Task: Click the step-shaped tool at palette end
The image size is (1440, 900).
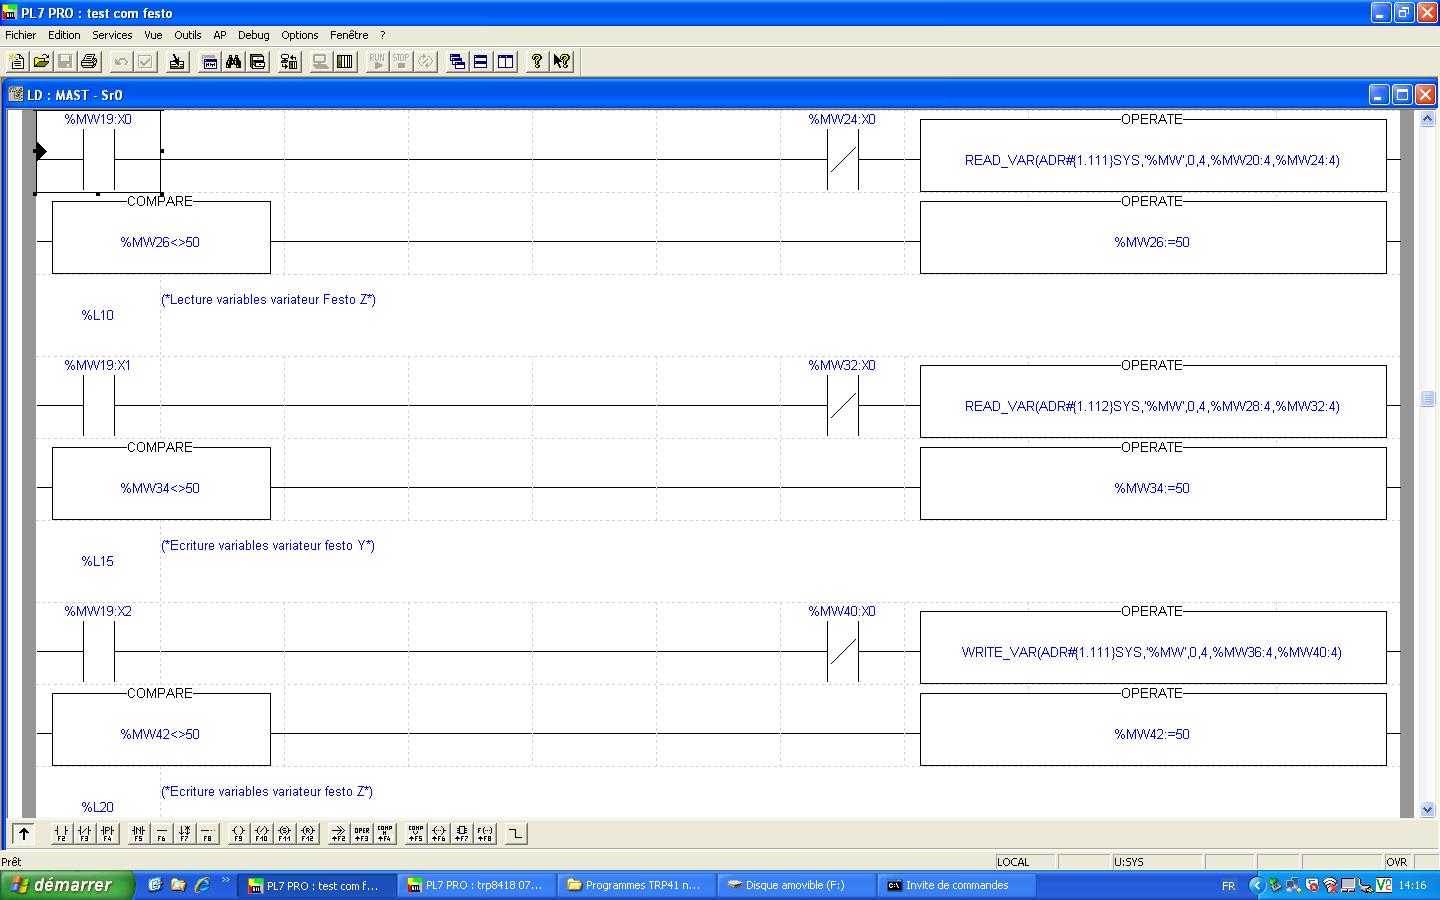Action: point(515,833)
